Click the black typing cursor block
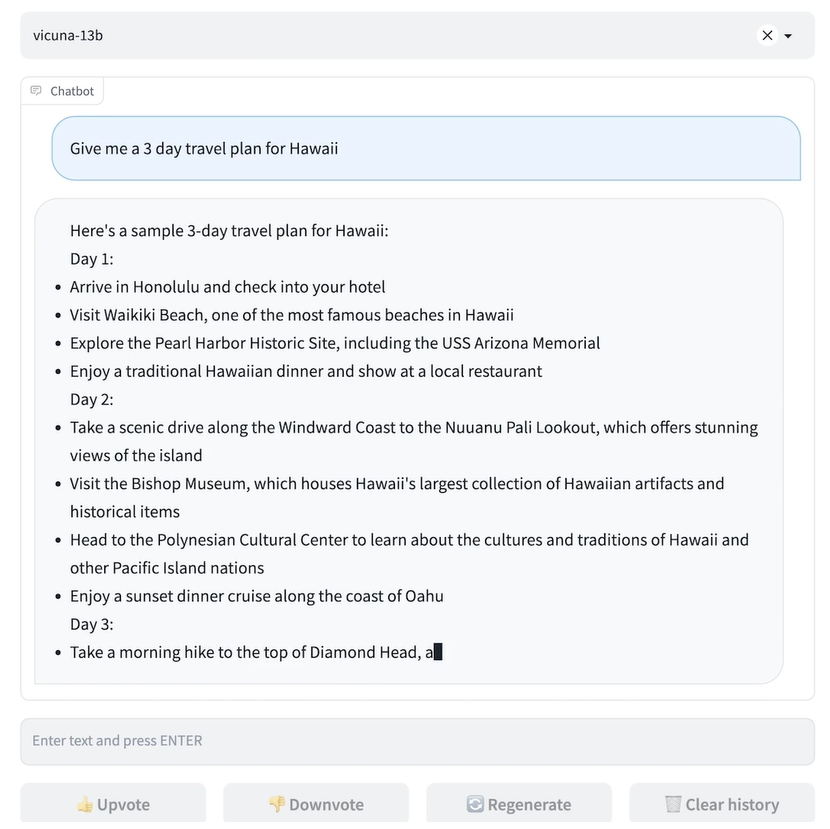 [x=438, y=652]
